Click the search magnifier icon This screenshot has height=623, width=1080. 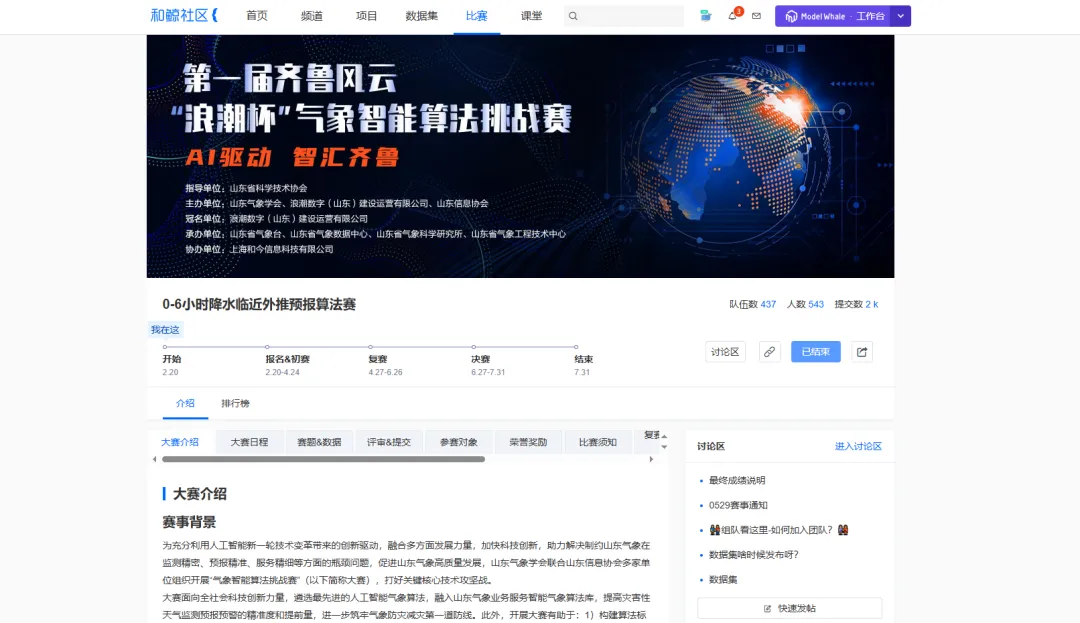click(573, 16)
